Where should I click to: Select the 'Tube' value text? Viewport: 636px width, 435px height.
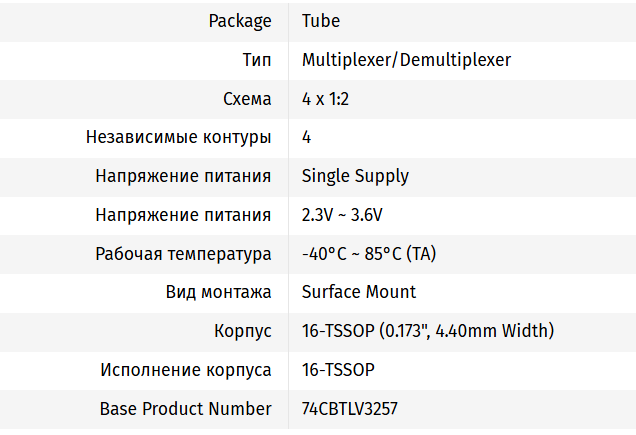coord(320,21)
